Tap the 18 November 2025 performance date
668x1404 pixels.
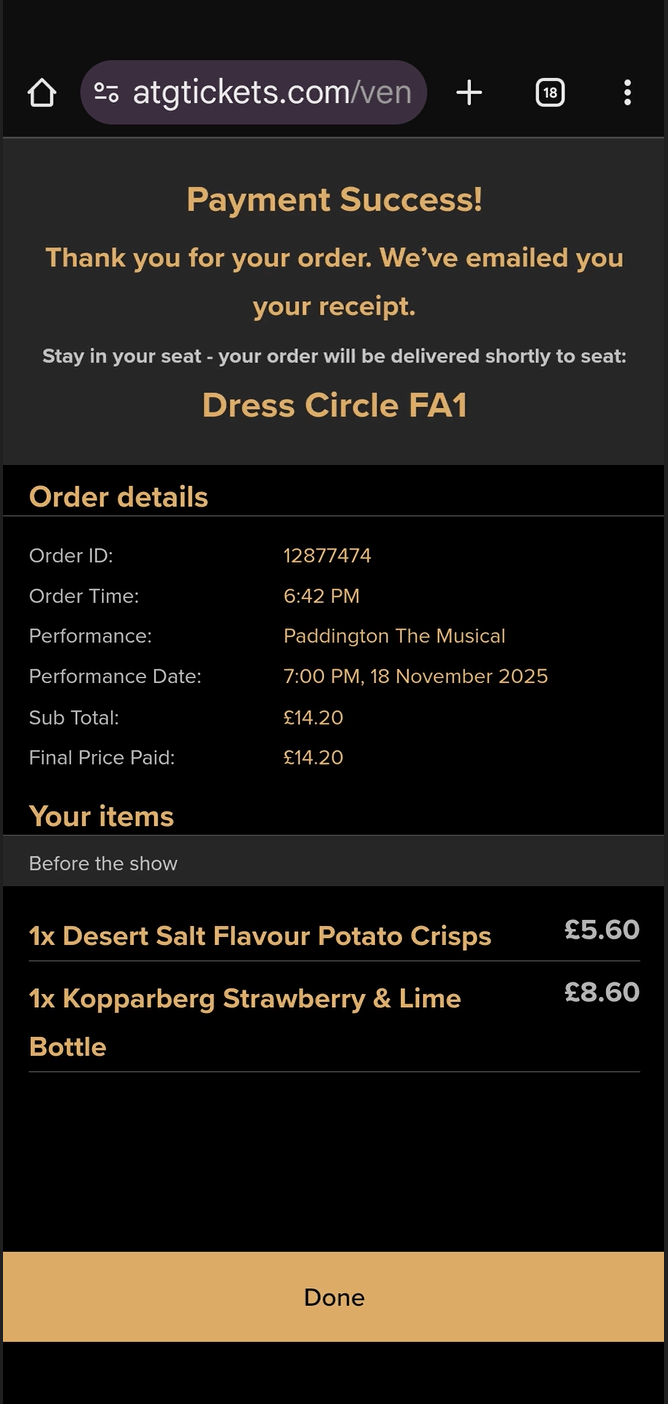(415, 676)
